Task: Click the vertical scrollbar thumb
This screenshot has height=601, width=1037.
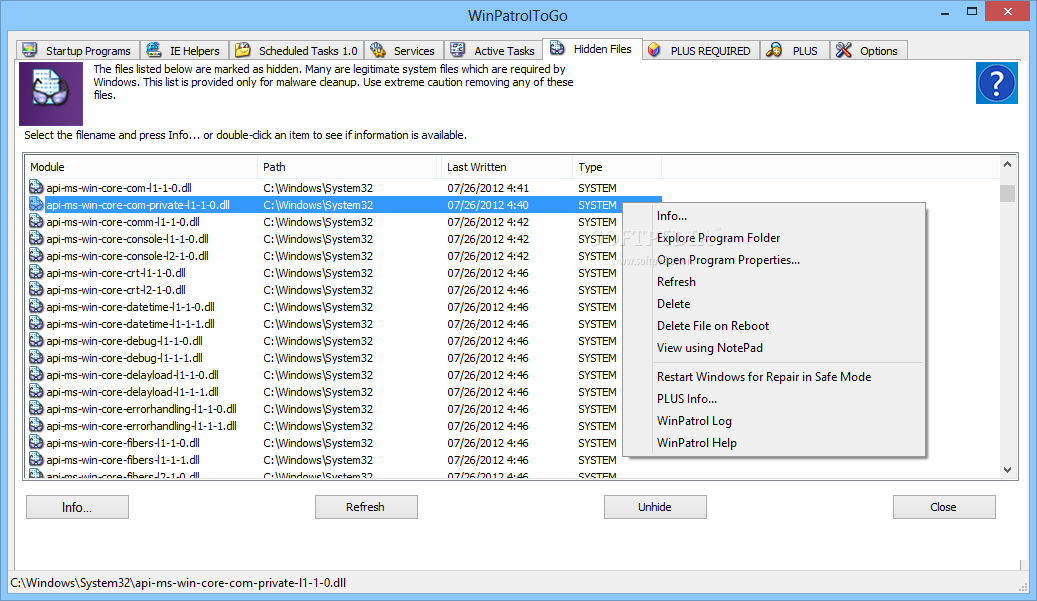Action: click(x=1007, y=193)
